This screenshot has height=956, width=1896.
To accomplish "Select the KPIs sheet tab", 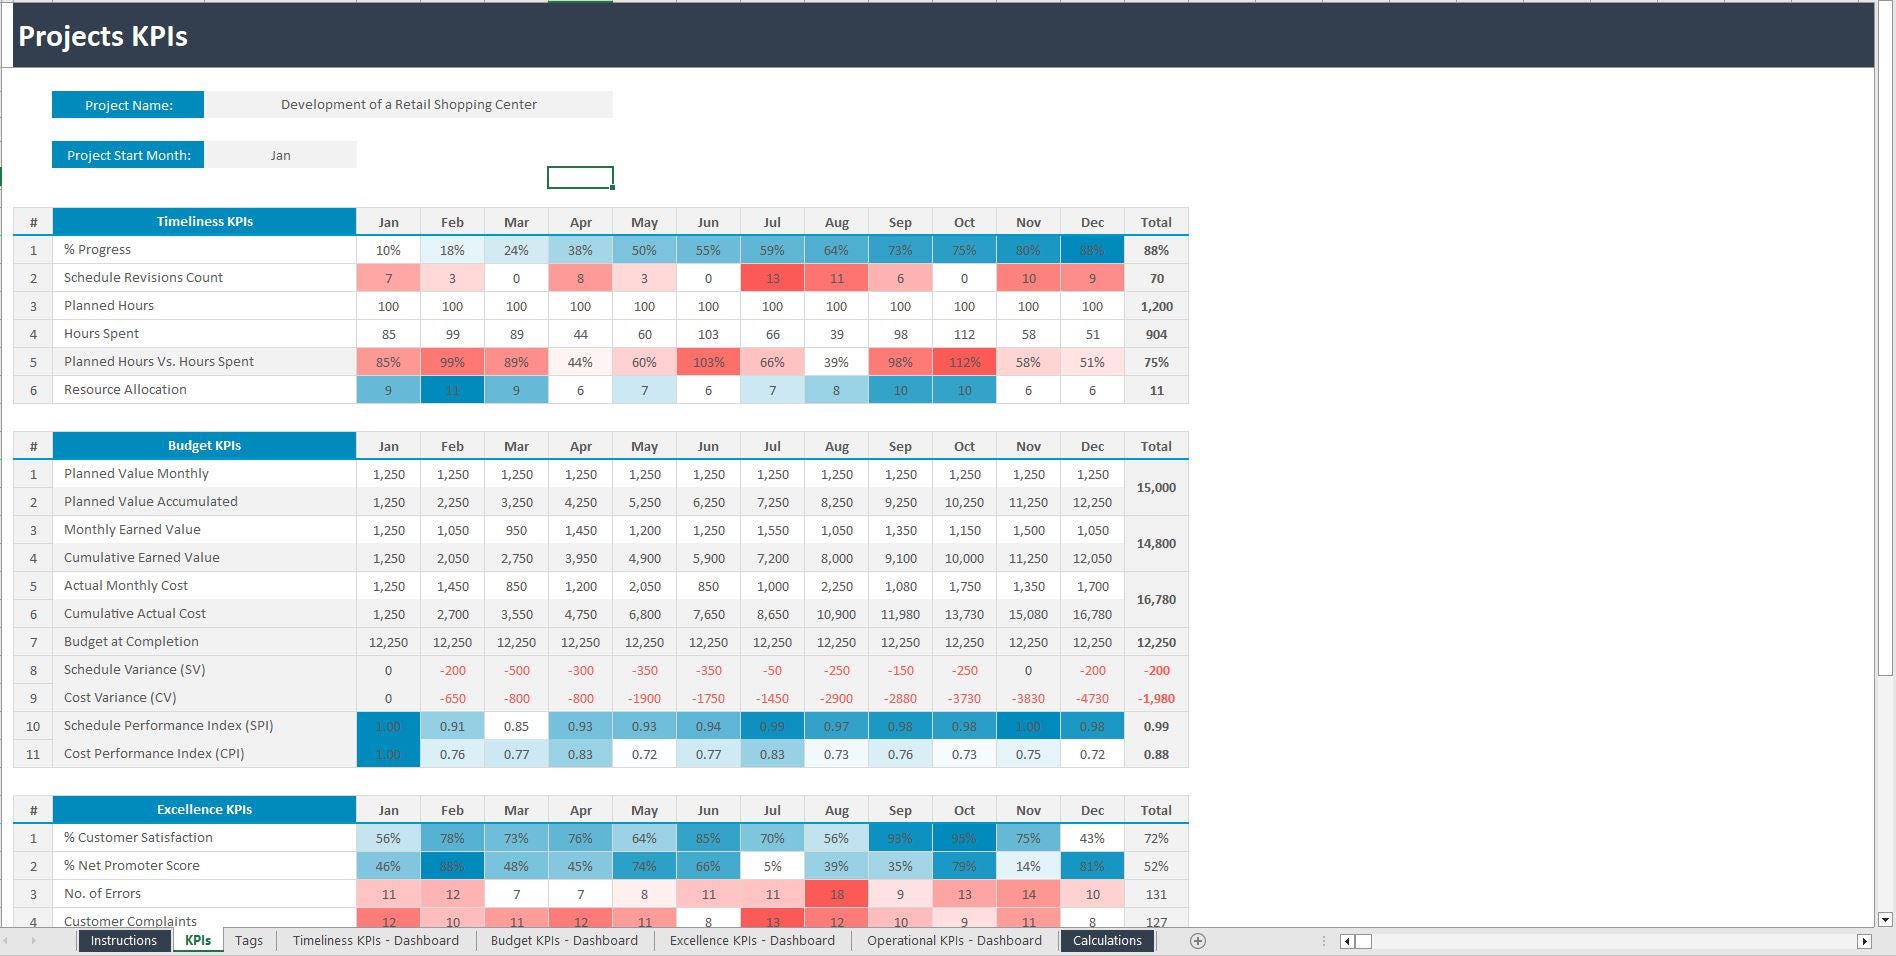I will pyautogui.click(x=197, y=940).
